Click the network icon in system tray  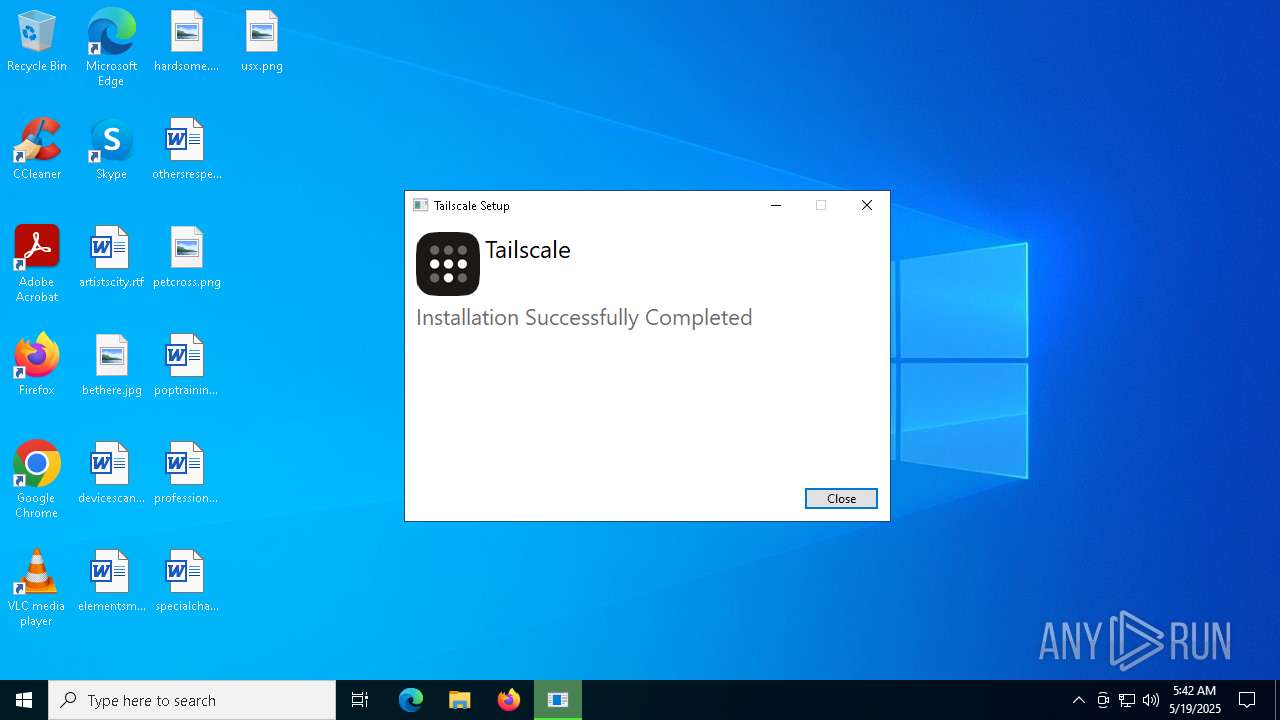point(1127,700)
